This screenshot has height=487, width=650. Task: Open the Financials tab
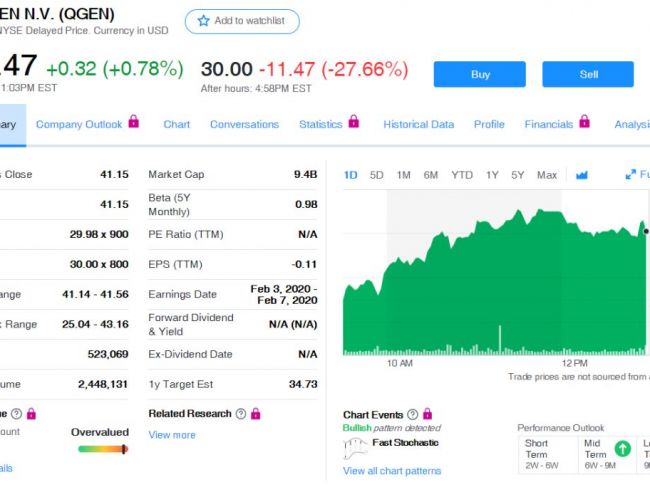click(x=549, y=124)
